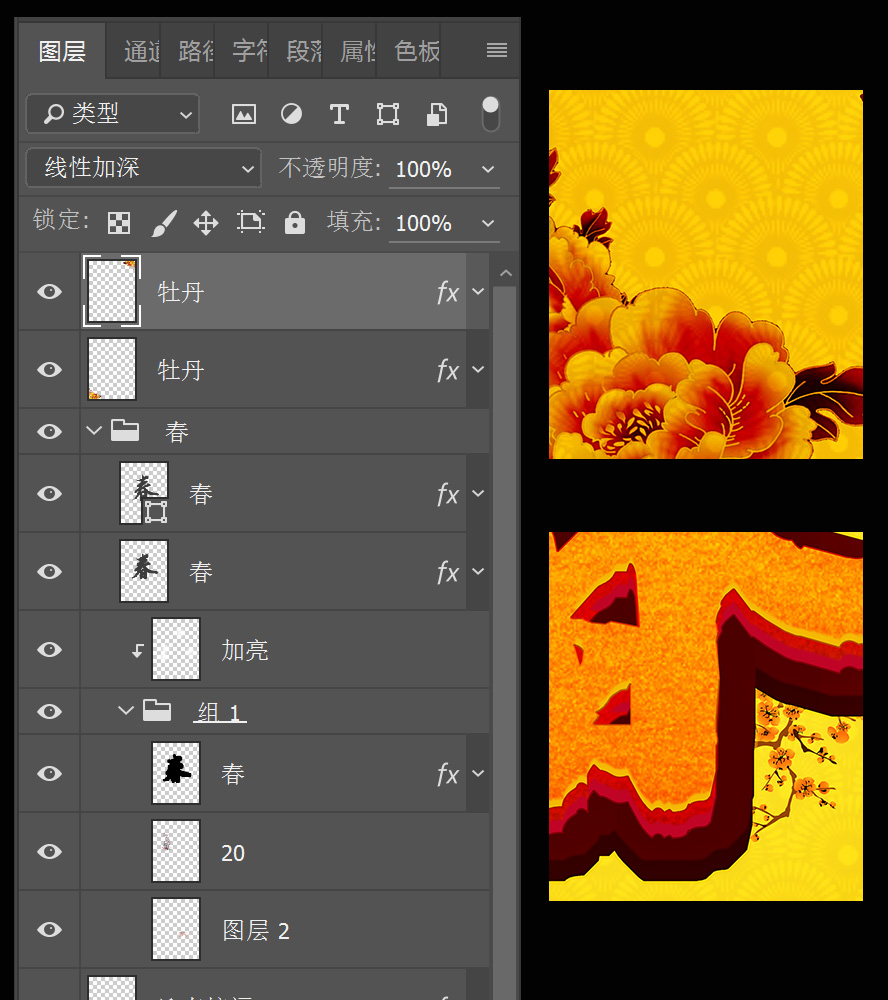This screenshot has width=888, height=1000.
Task: Click thumbnail of second 牡丹 layer
Action: tap(112, 369)
